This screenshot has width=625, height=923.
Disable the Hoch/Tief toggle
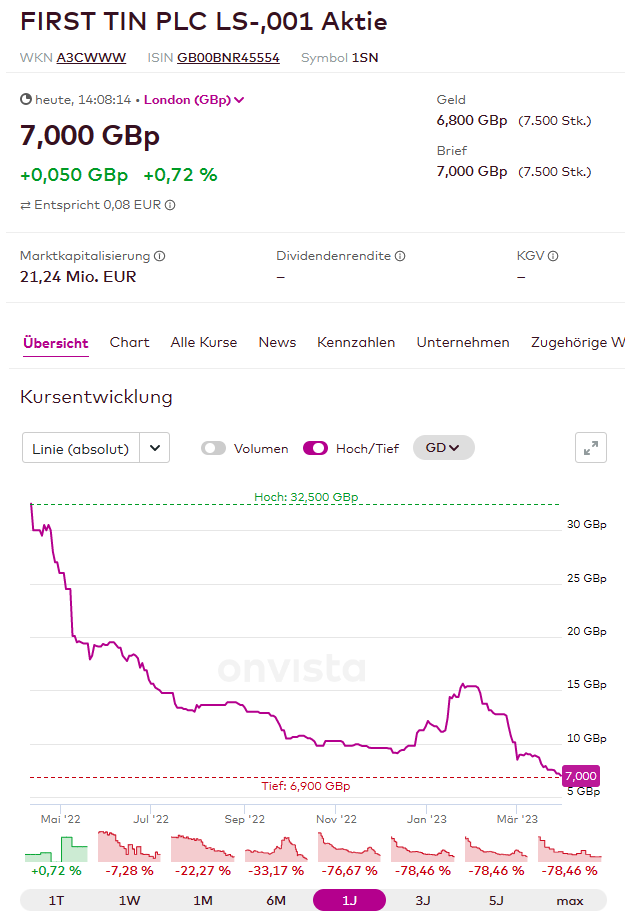point(315,449)
